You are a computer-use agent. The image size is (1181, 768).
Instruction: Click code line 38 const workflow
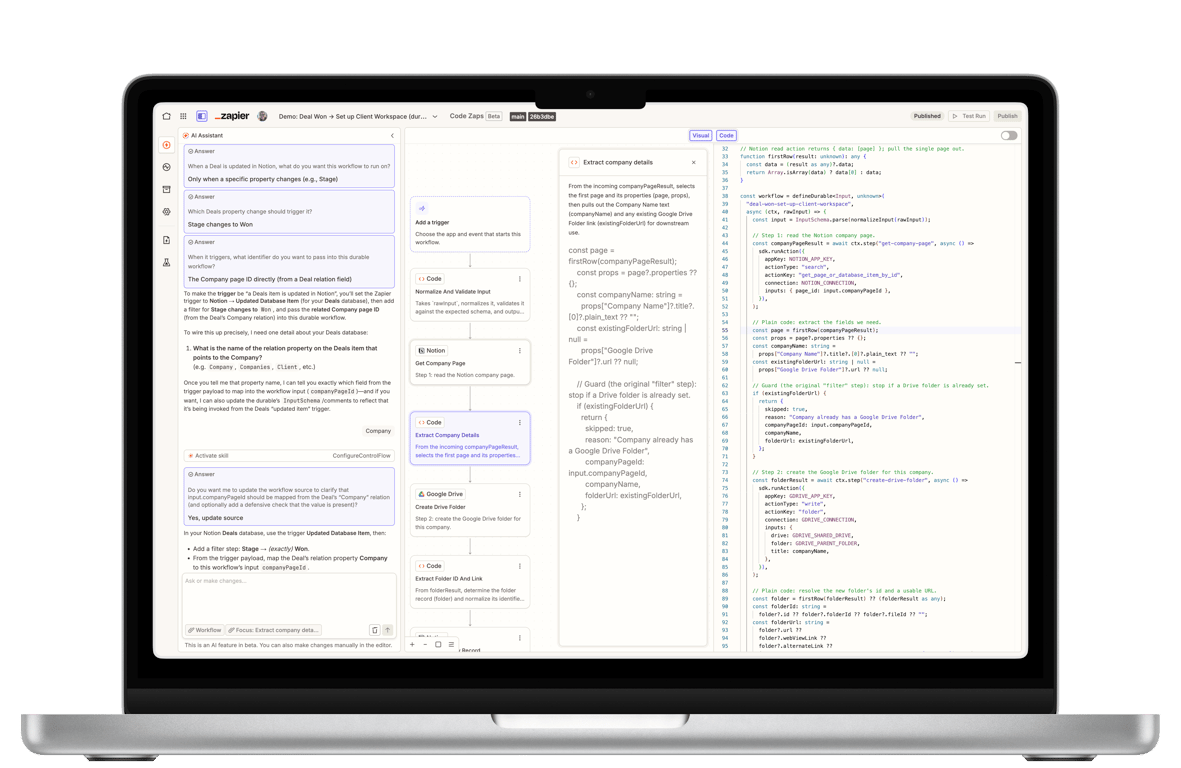(x=812, y=196)
